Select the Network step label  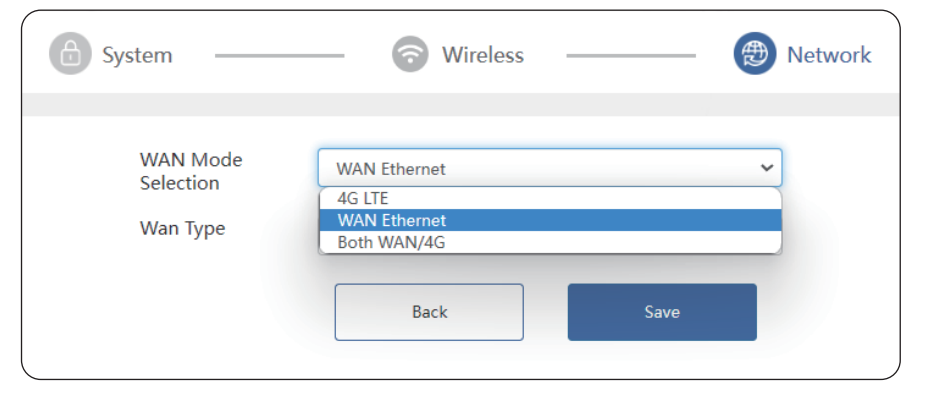tap(829, 55)
